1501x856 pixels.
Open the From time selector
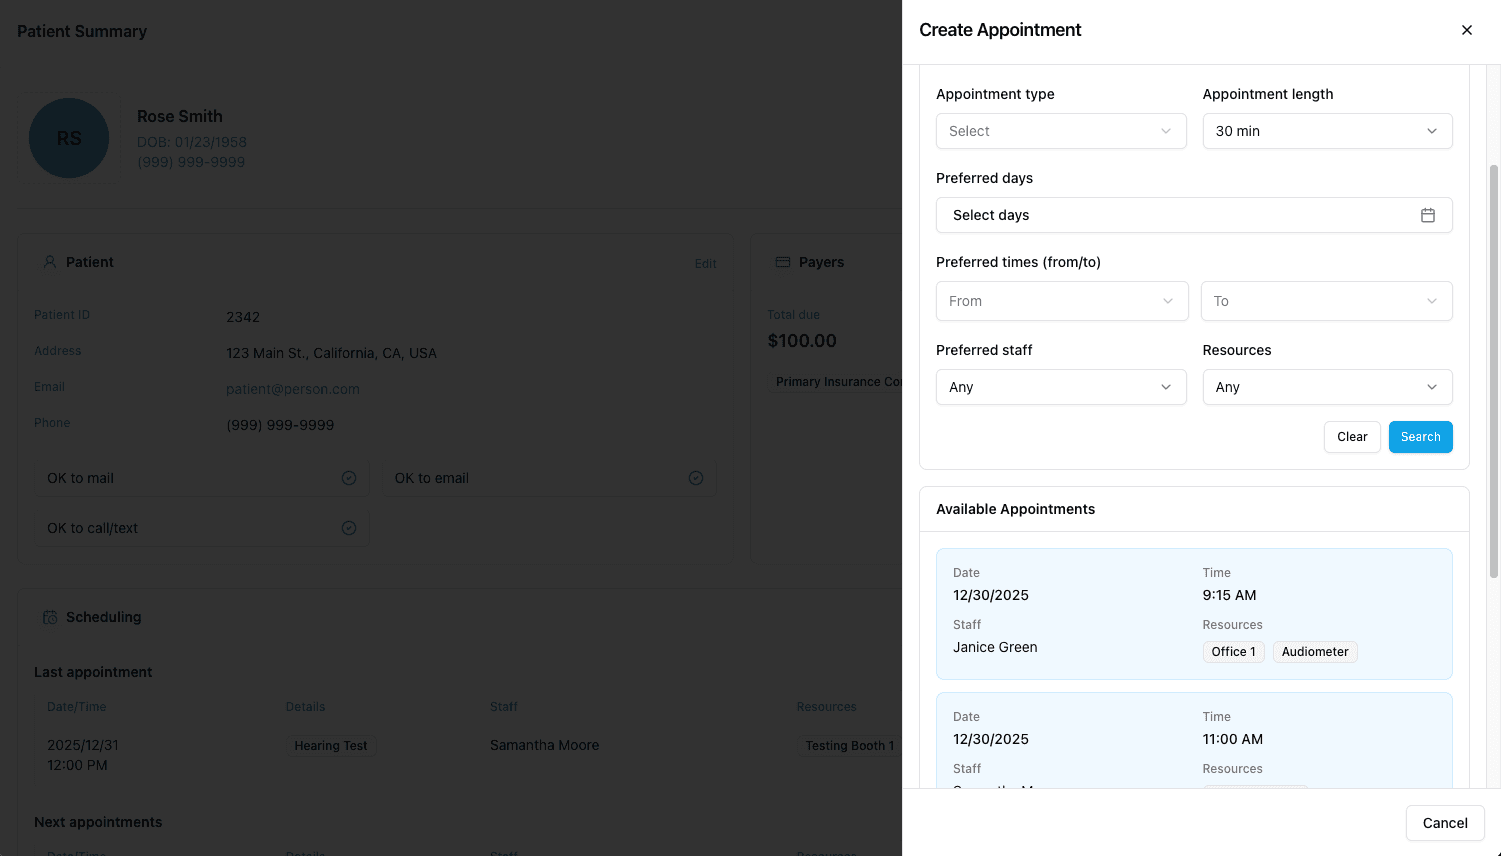click(1061, 301)
